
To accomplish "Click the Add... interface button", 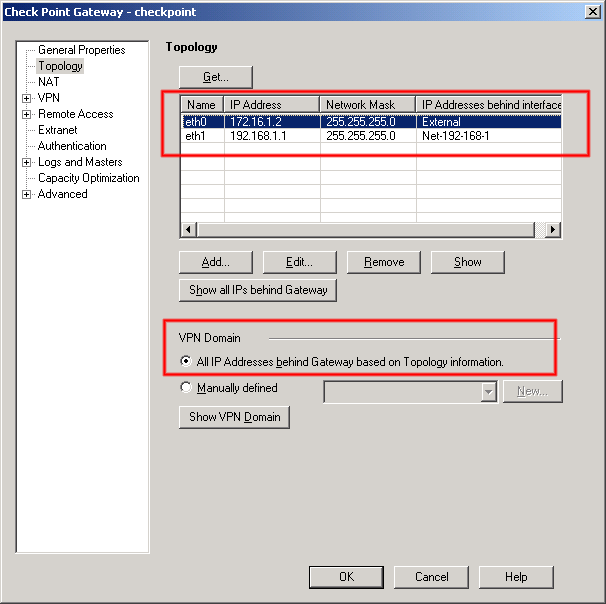I will 216,262.
